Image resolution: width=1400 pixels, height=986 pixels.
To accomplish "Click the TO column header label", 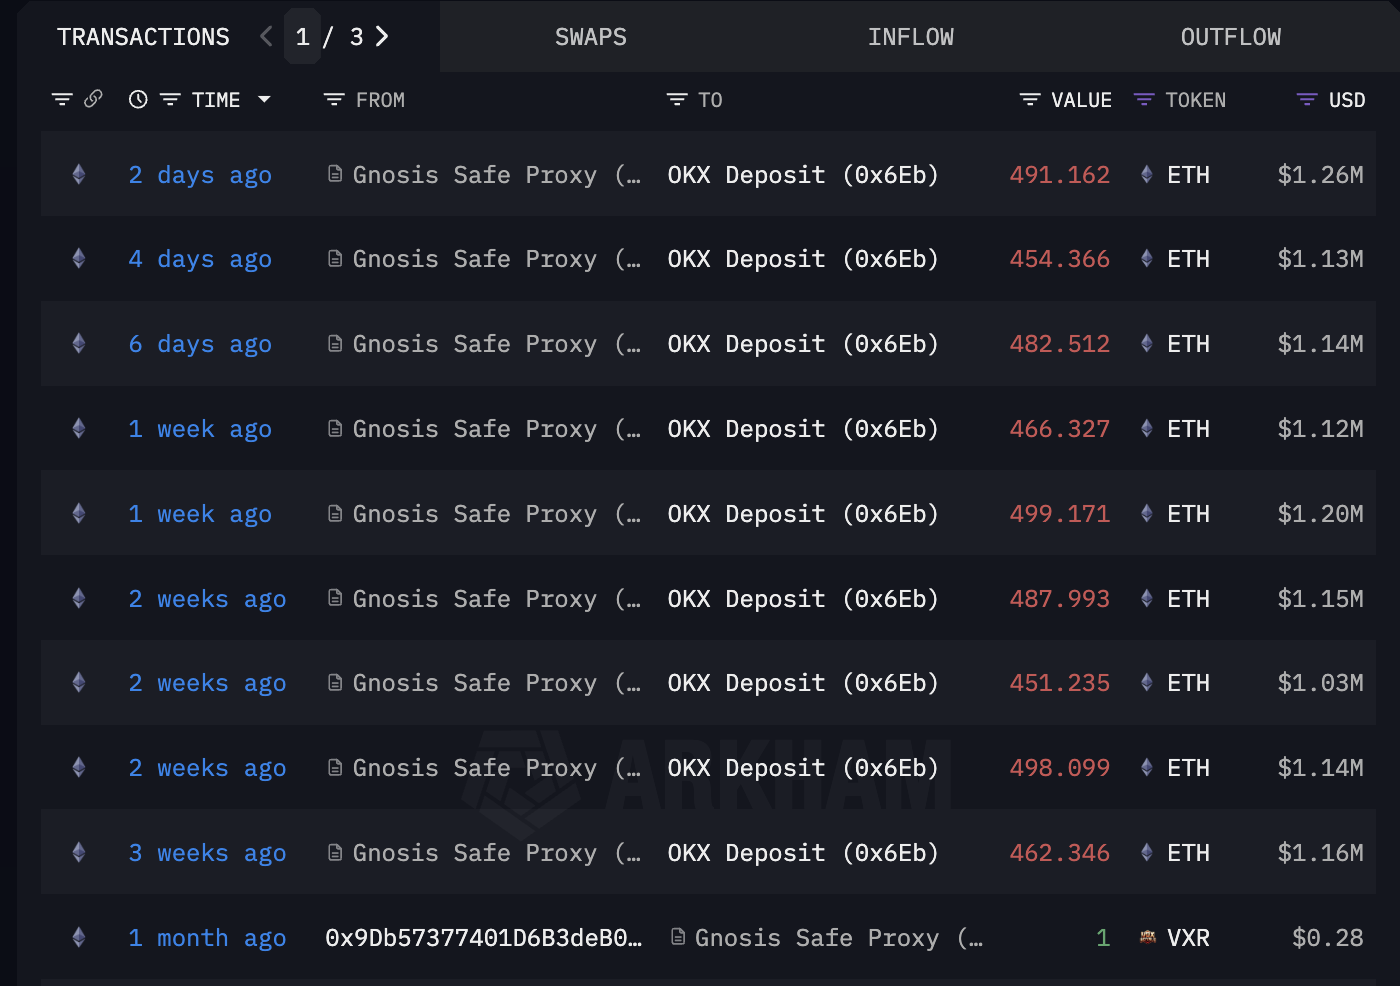I will (x=710, y=100).
